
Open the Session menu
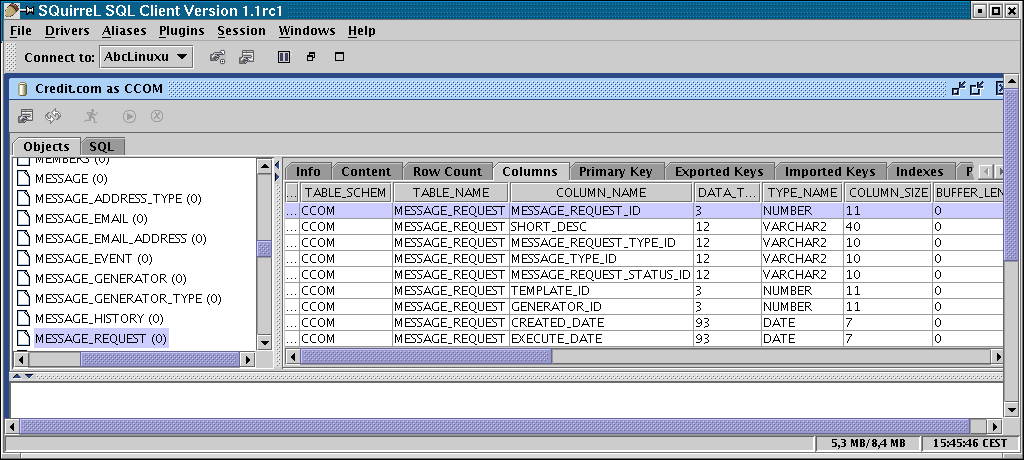click(241, 31)
